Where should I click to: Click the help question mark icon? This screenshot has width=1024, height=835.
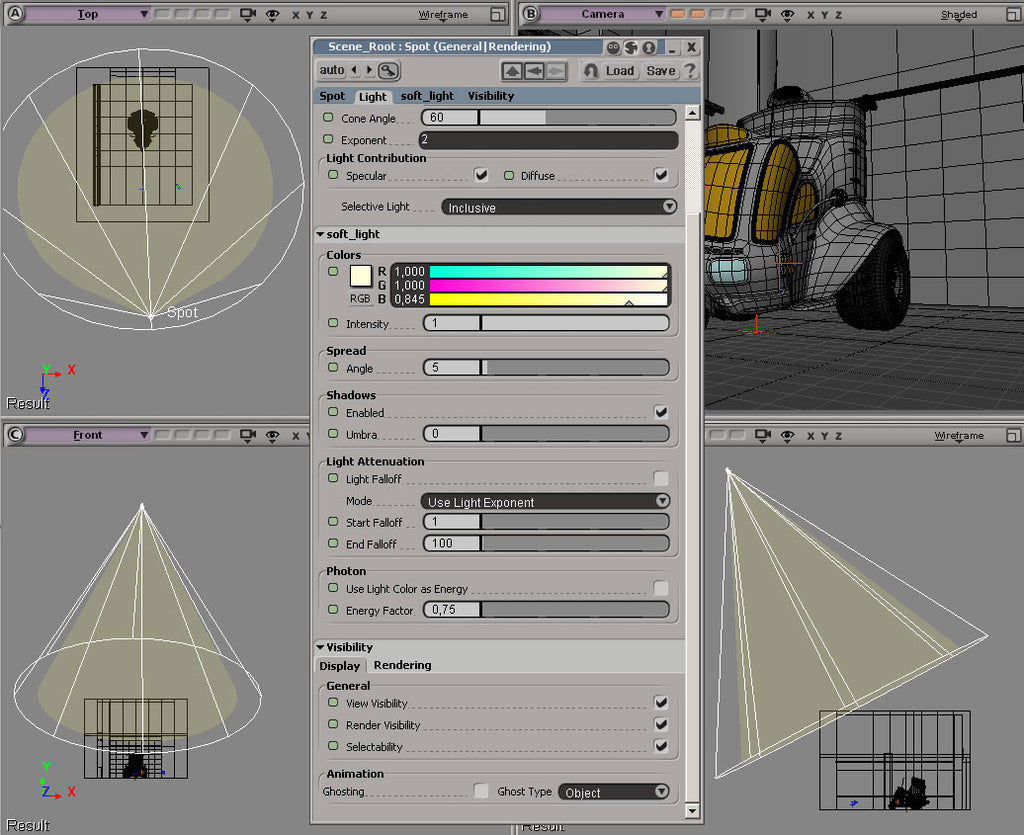[x=691, y=71]
